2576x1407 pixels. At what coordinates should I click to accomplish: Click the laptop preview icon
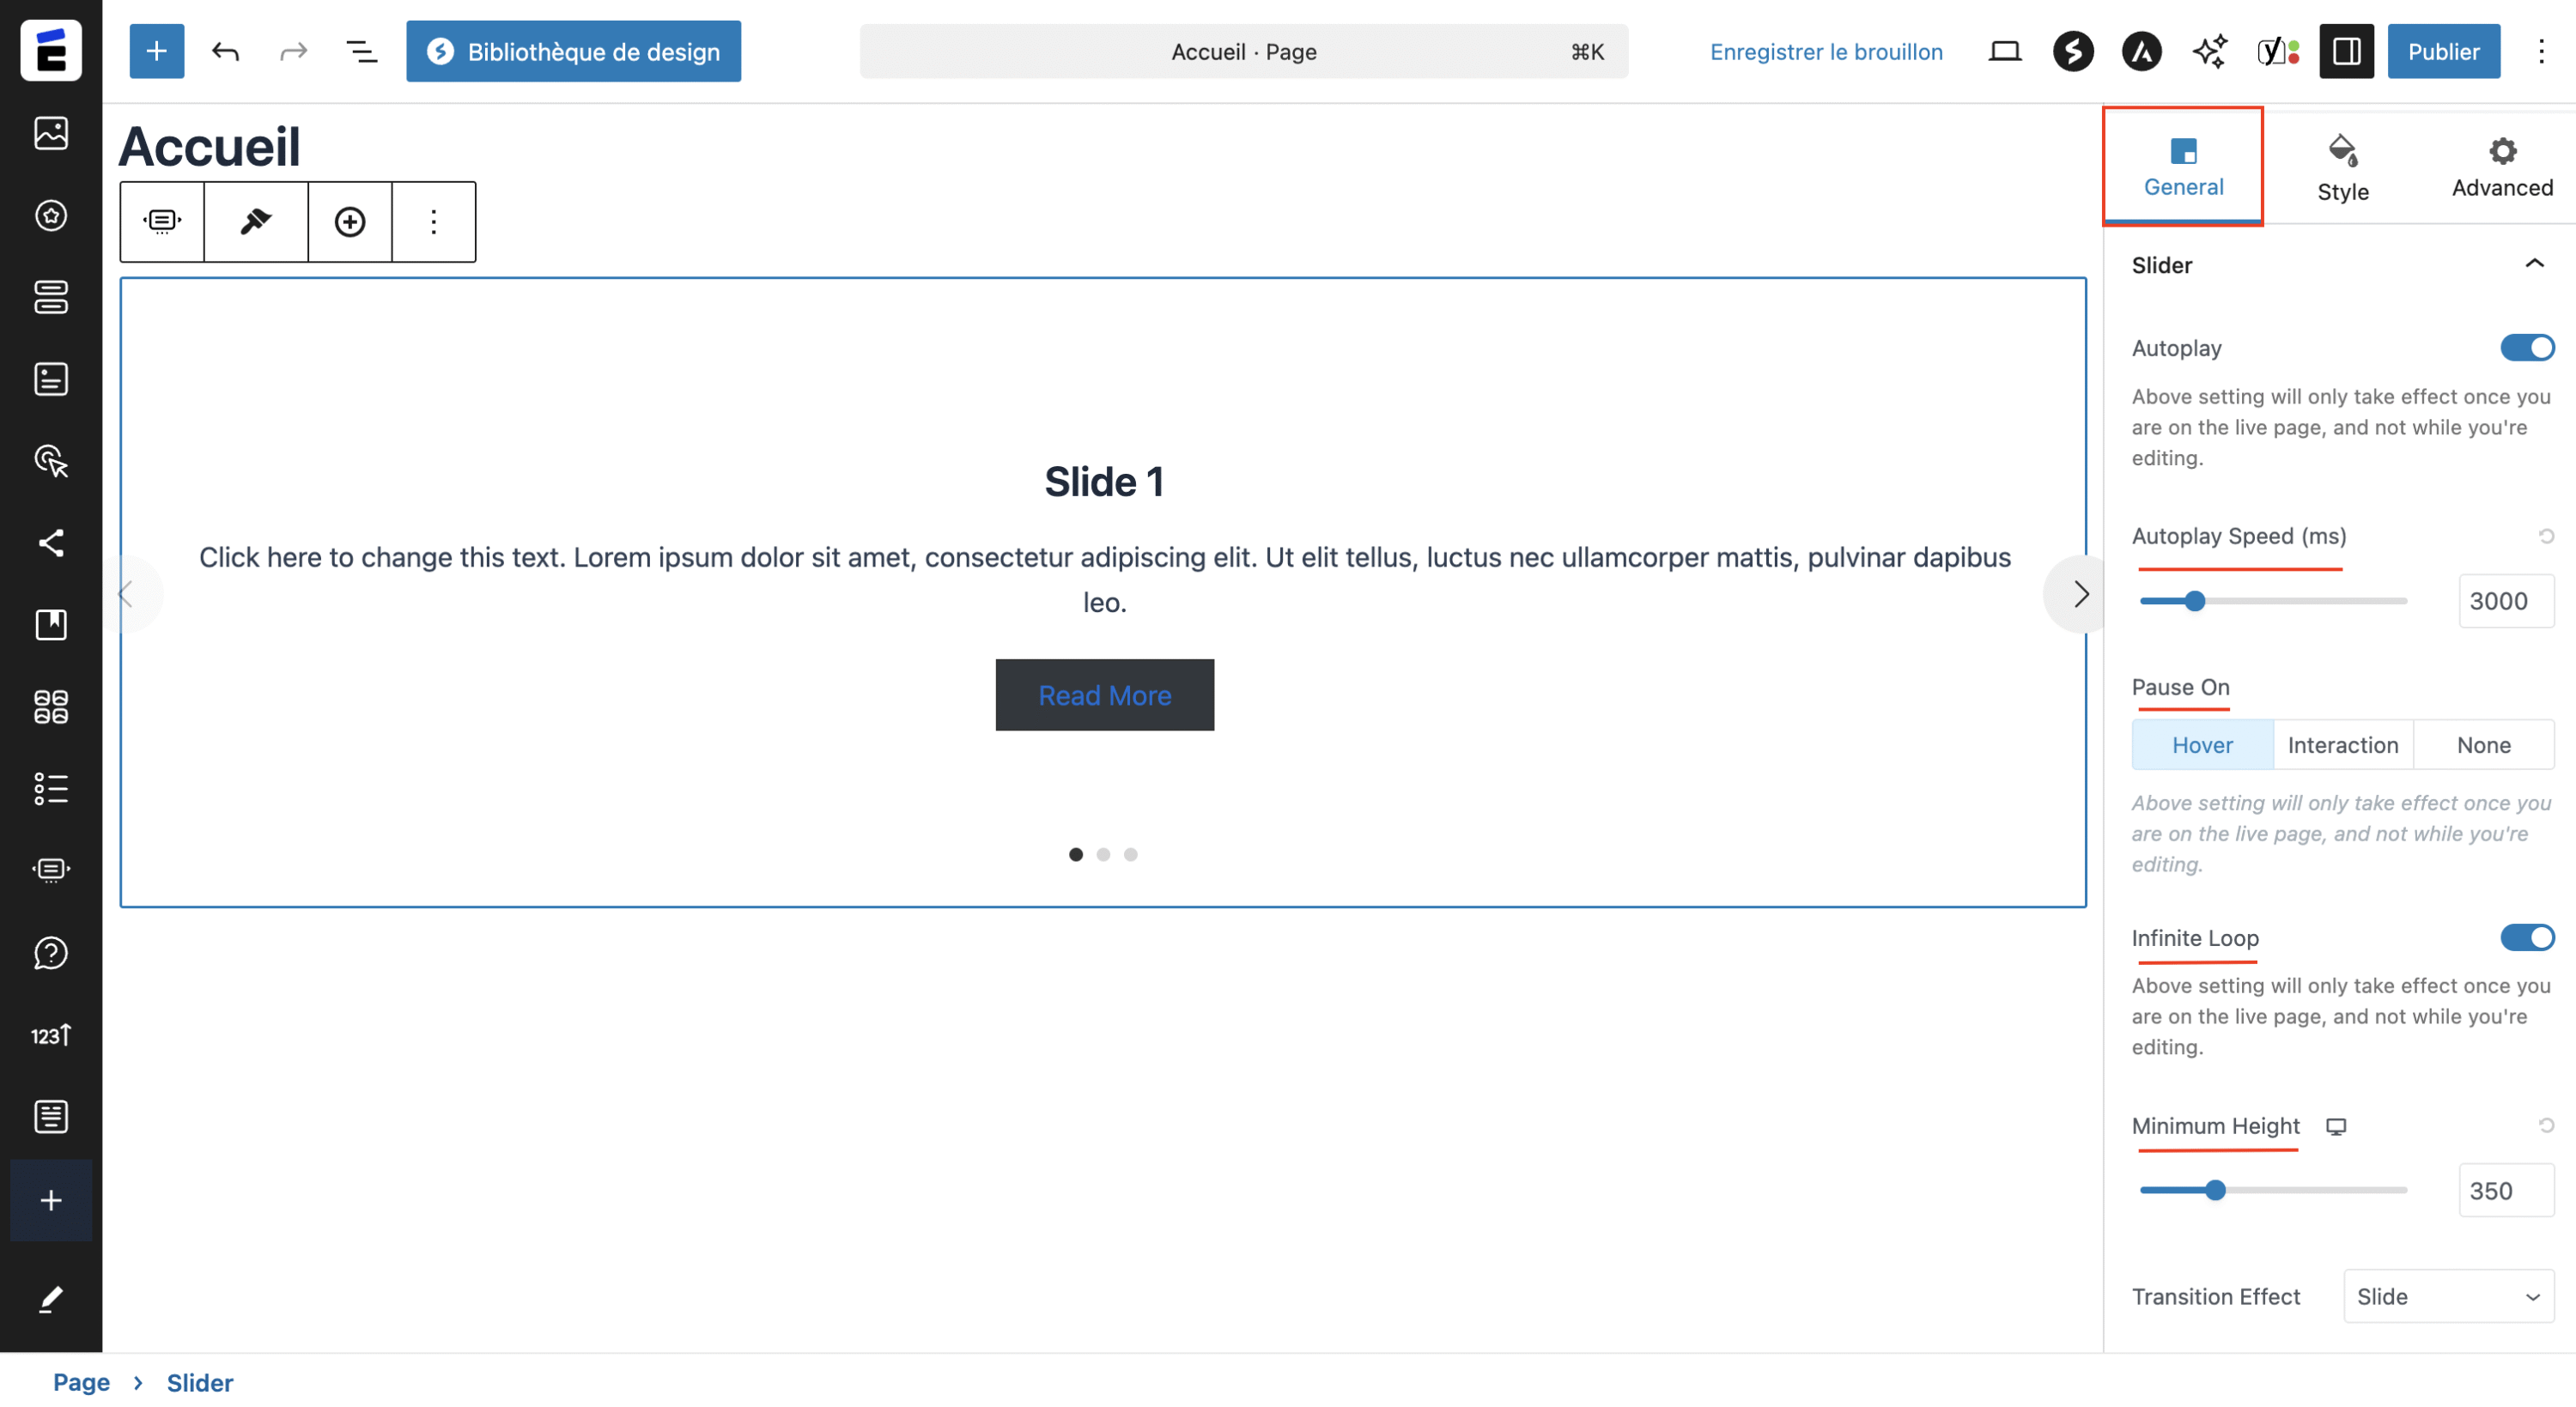tap(2004, 51)
